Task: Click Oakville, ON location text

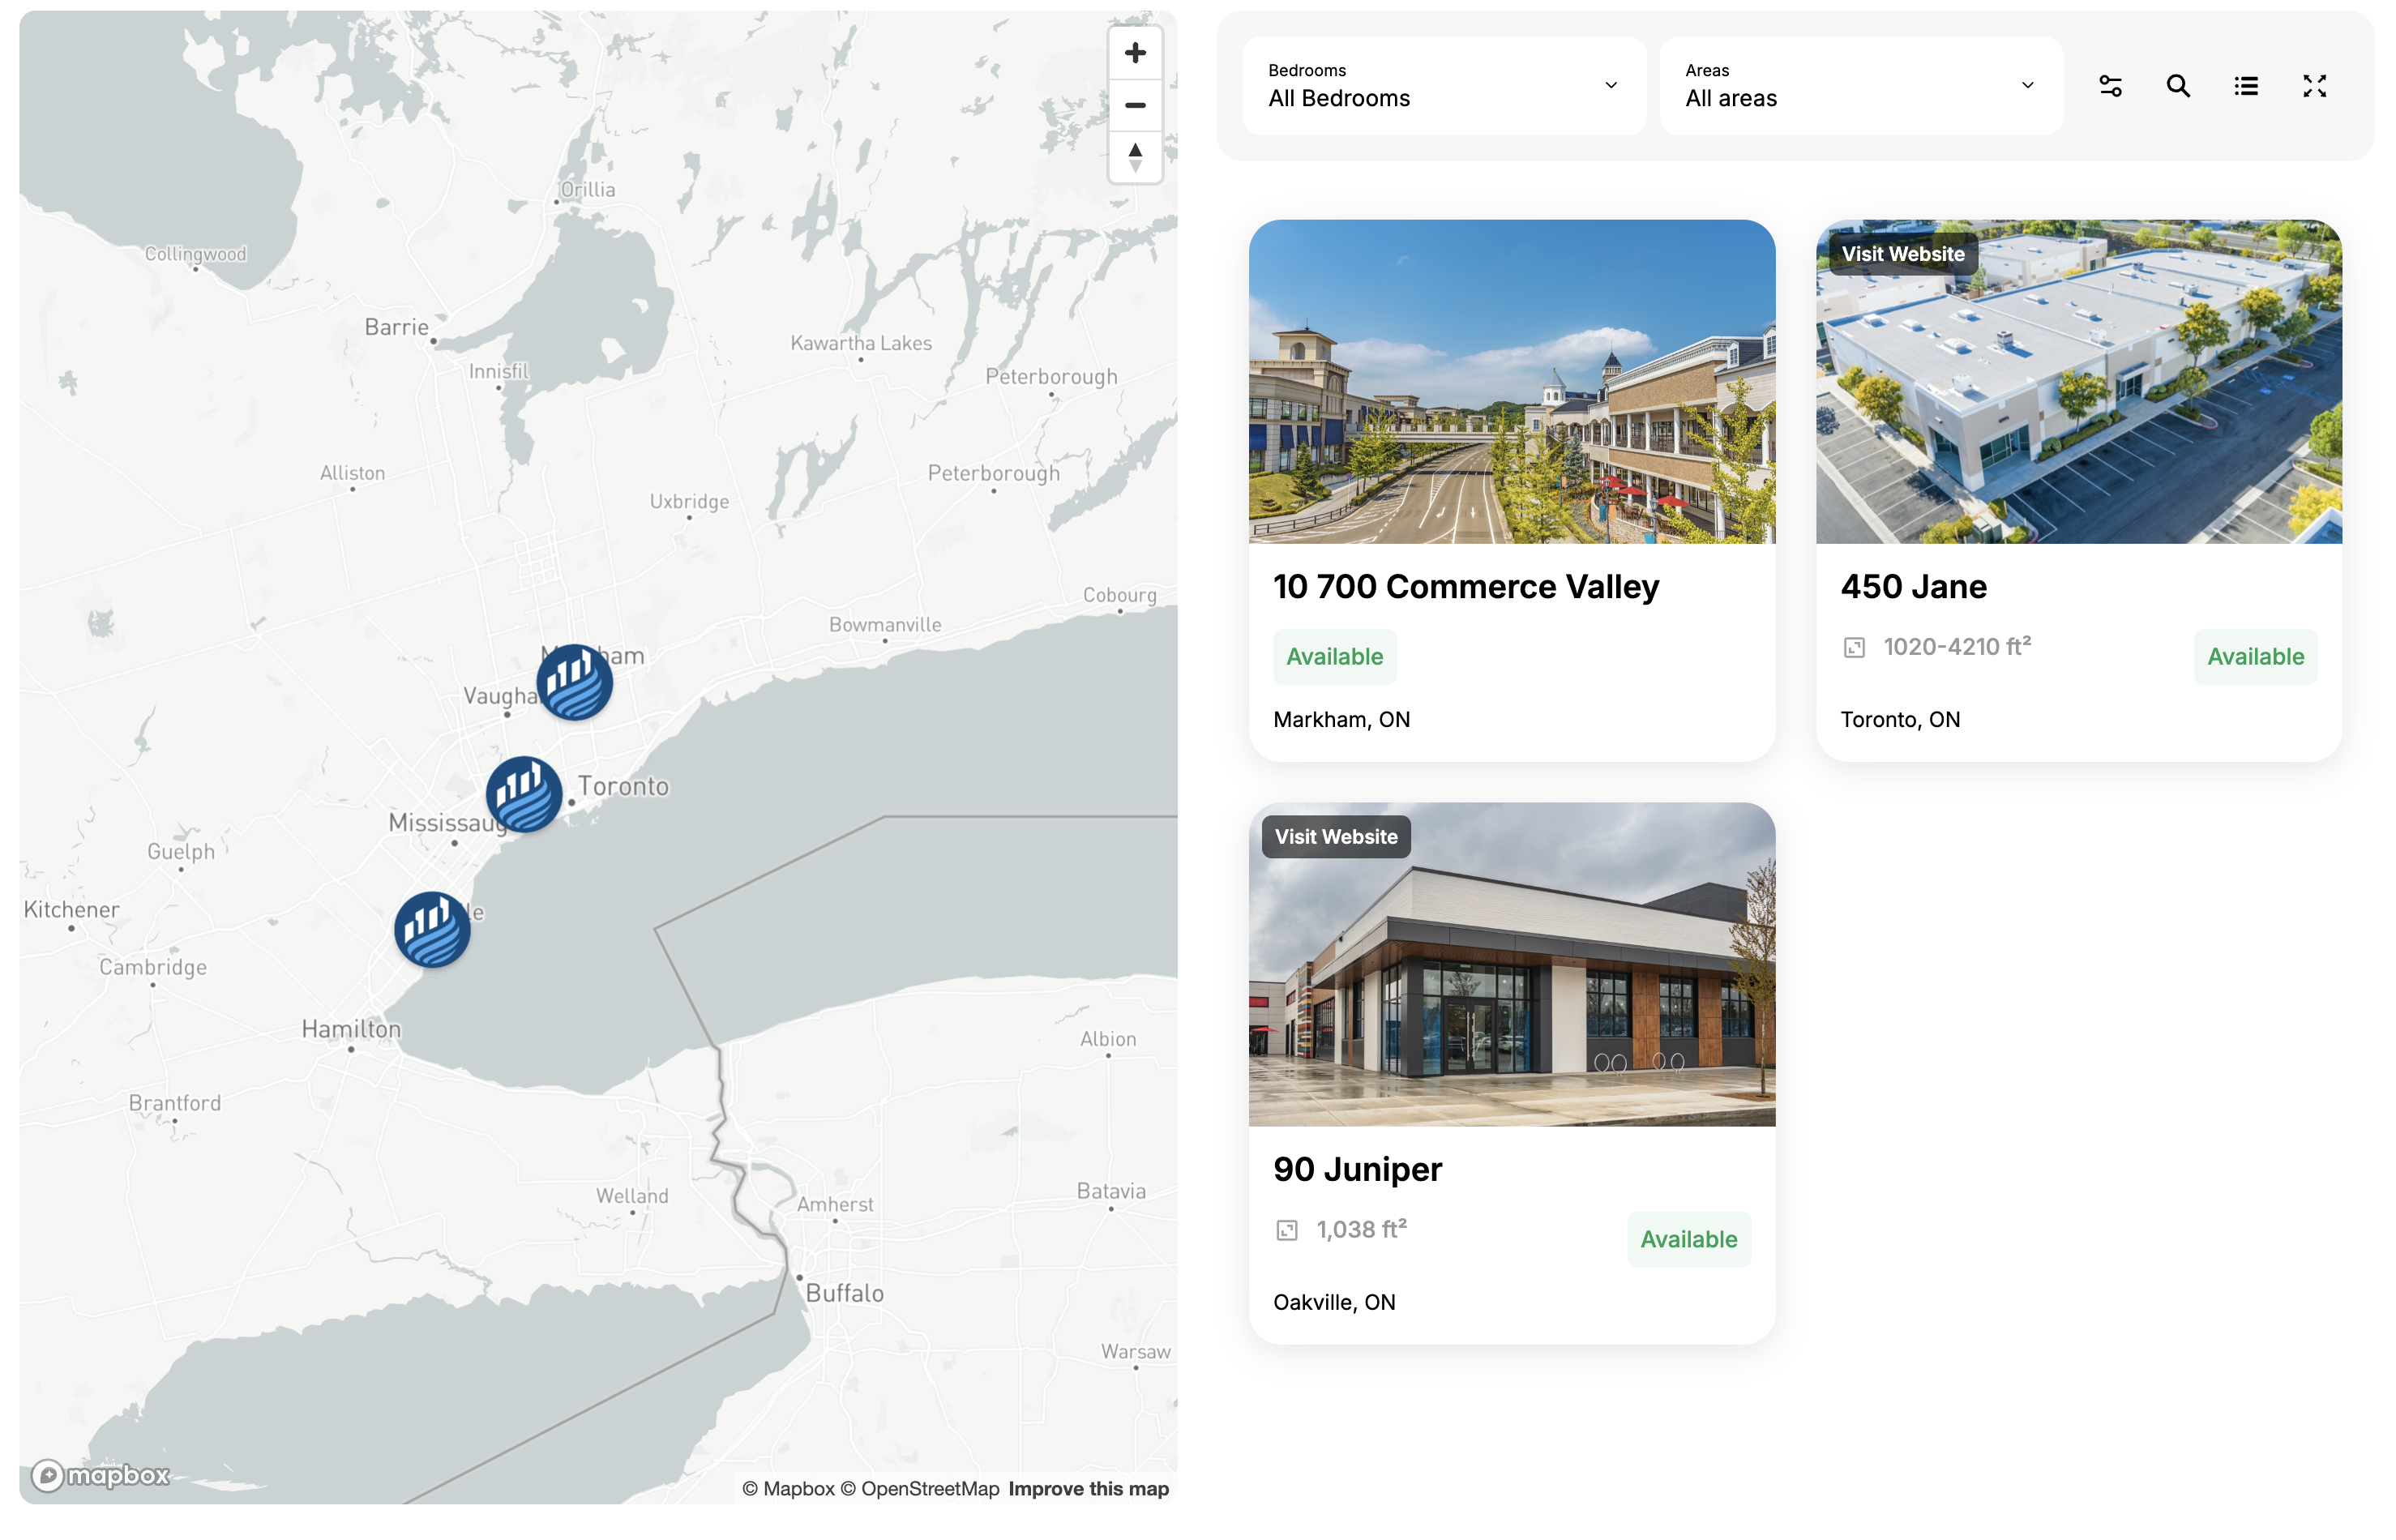Action: [1334, 1303]
